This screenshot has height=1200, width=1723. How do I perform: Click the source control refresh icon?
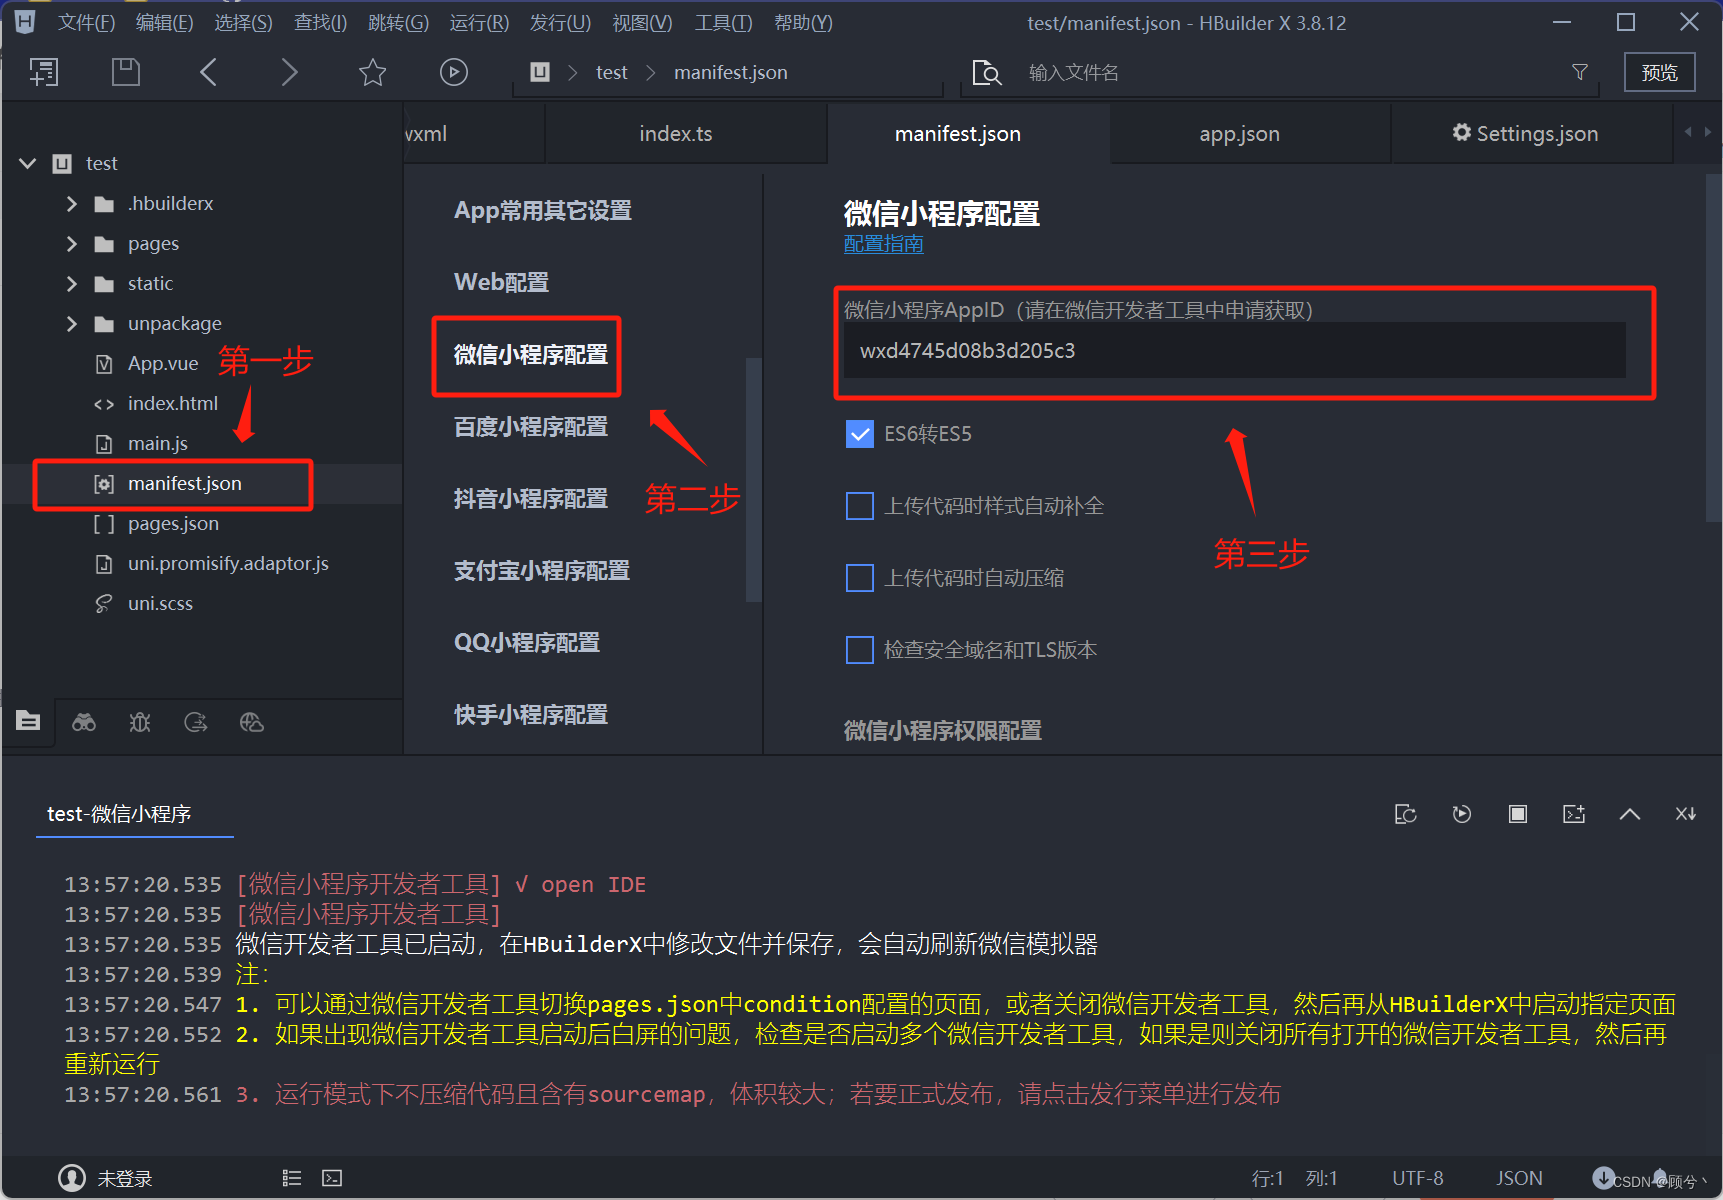tap(196, 722)
